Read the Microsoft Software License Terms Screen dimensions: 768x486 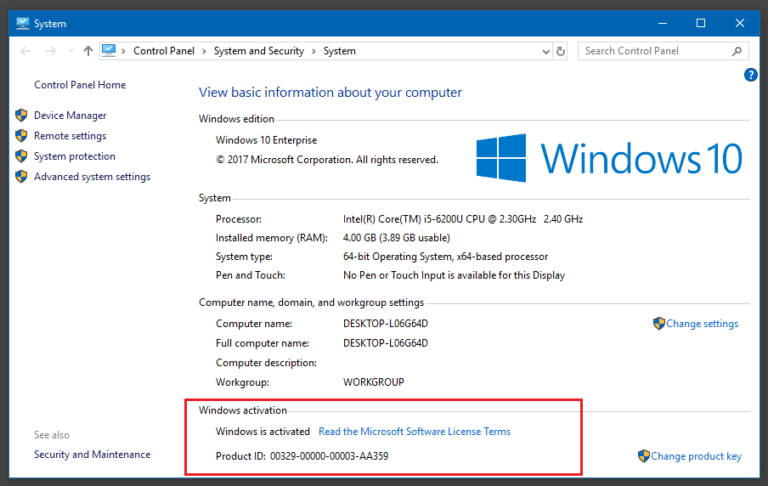(x=414, y=432)
